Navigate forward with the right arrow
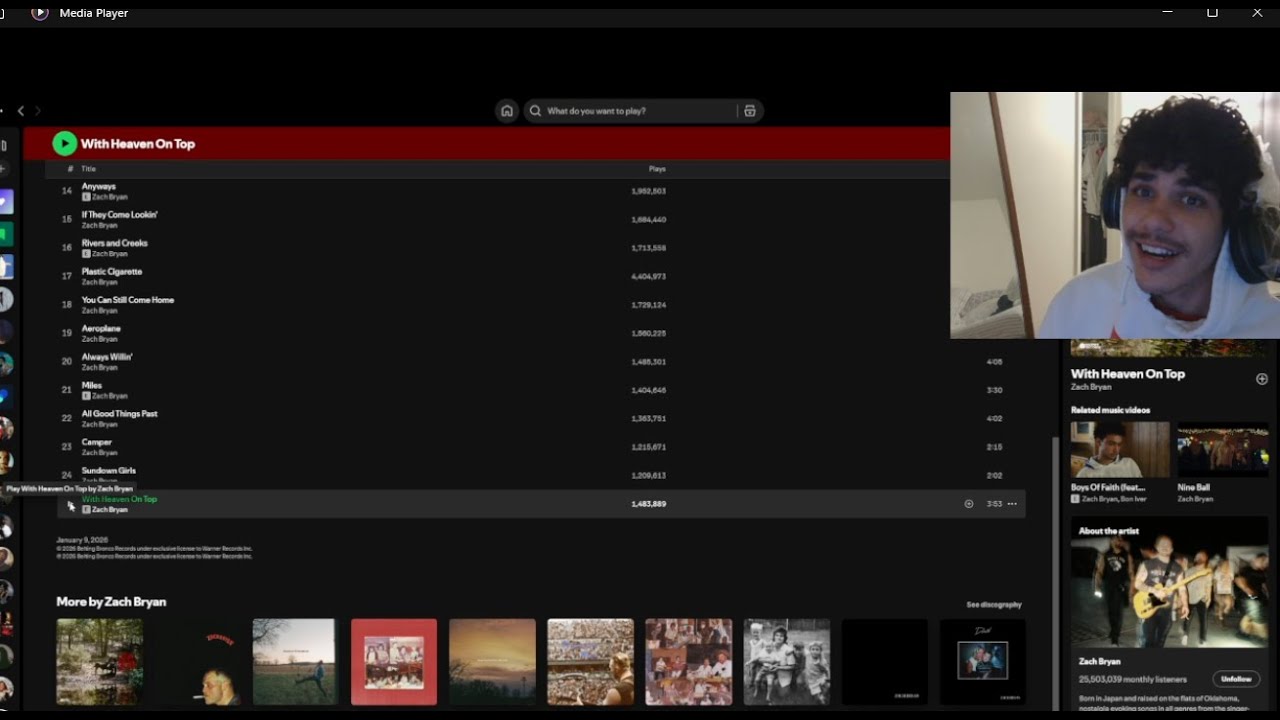The width and height of the screenshot is (1280, 720). pyautogui.click(x=38, y=111)
